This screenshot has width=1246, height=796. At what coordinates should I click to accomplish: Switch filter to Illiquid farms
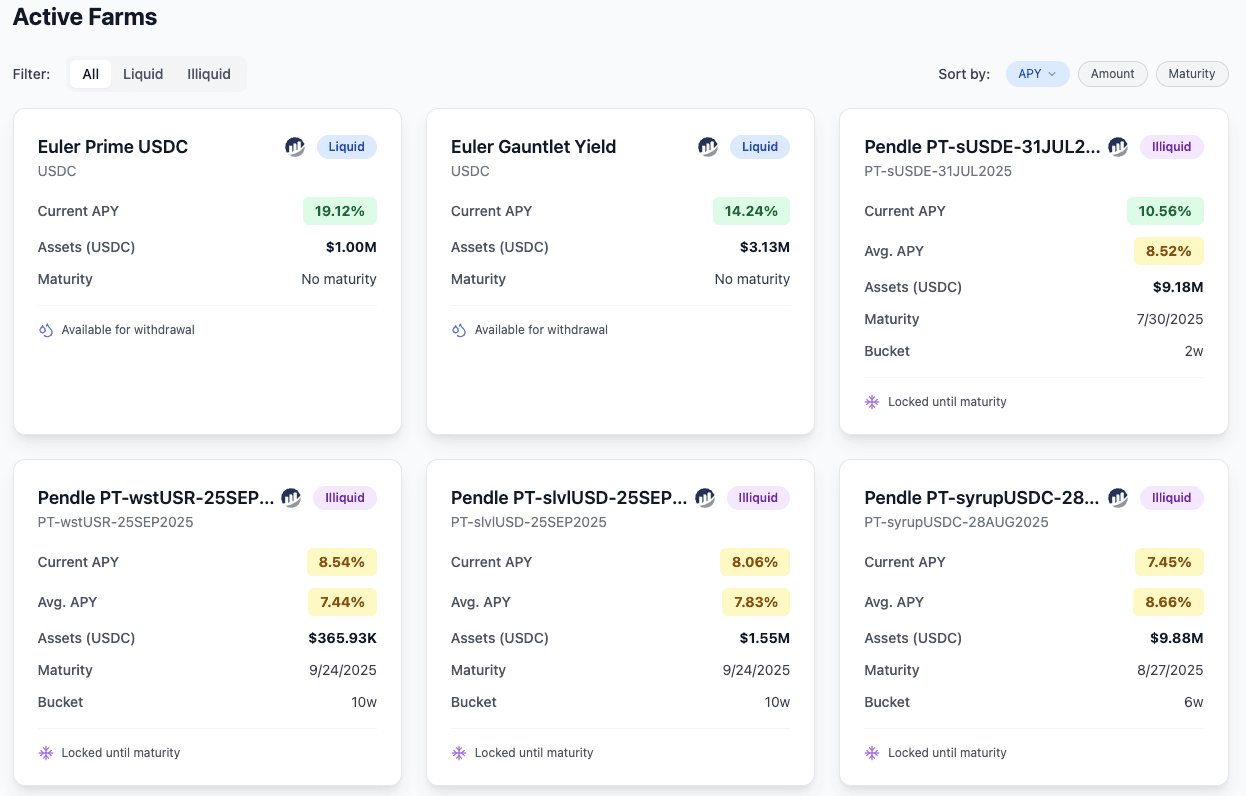pyautogui.click(x=209, y=74)
